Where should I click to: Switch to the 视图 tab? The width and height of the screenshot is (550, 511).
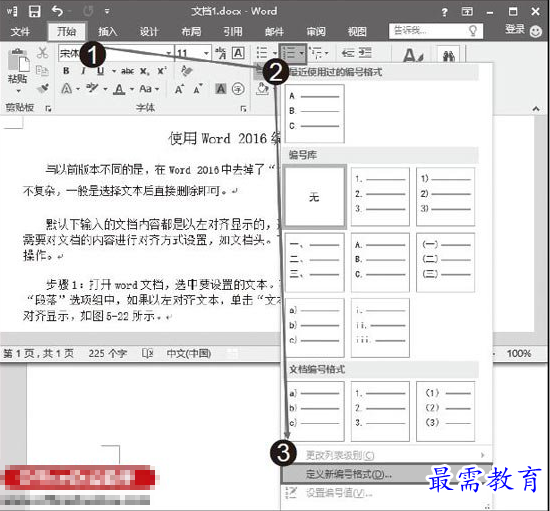pyautogui.click(x=357, y=32)
